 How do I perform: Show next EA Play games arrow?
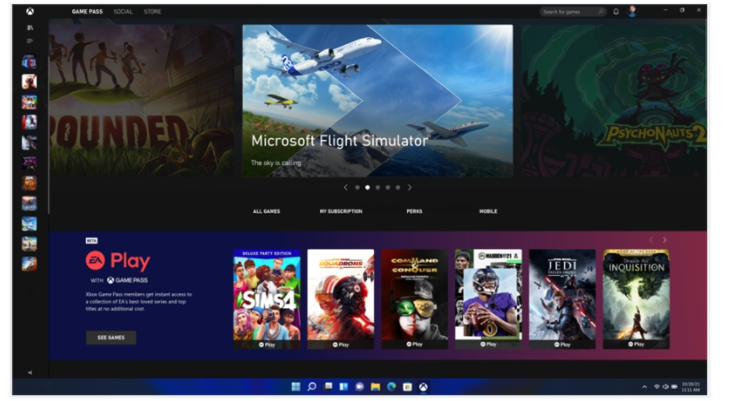coord(664,240)
